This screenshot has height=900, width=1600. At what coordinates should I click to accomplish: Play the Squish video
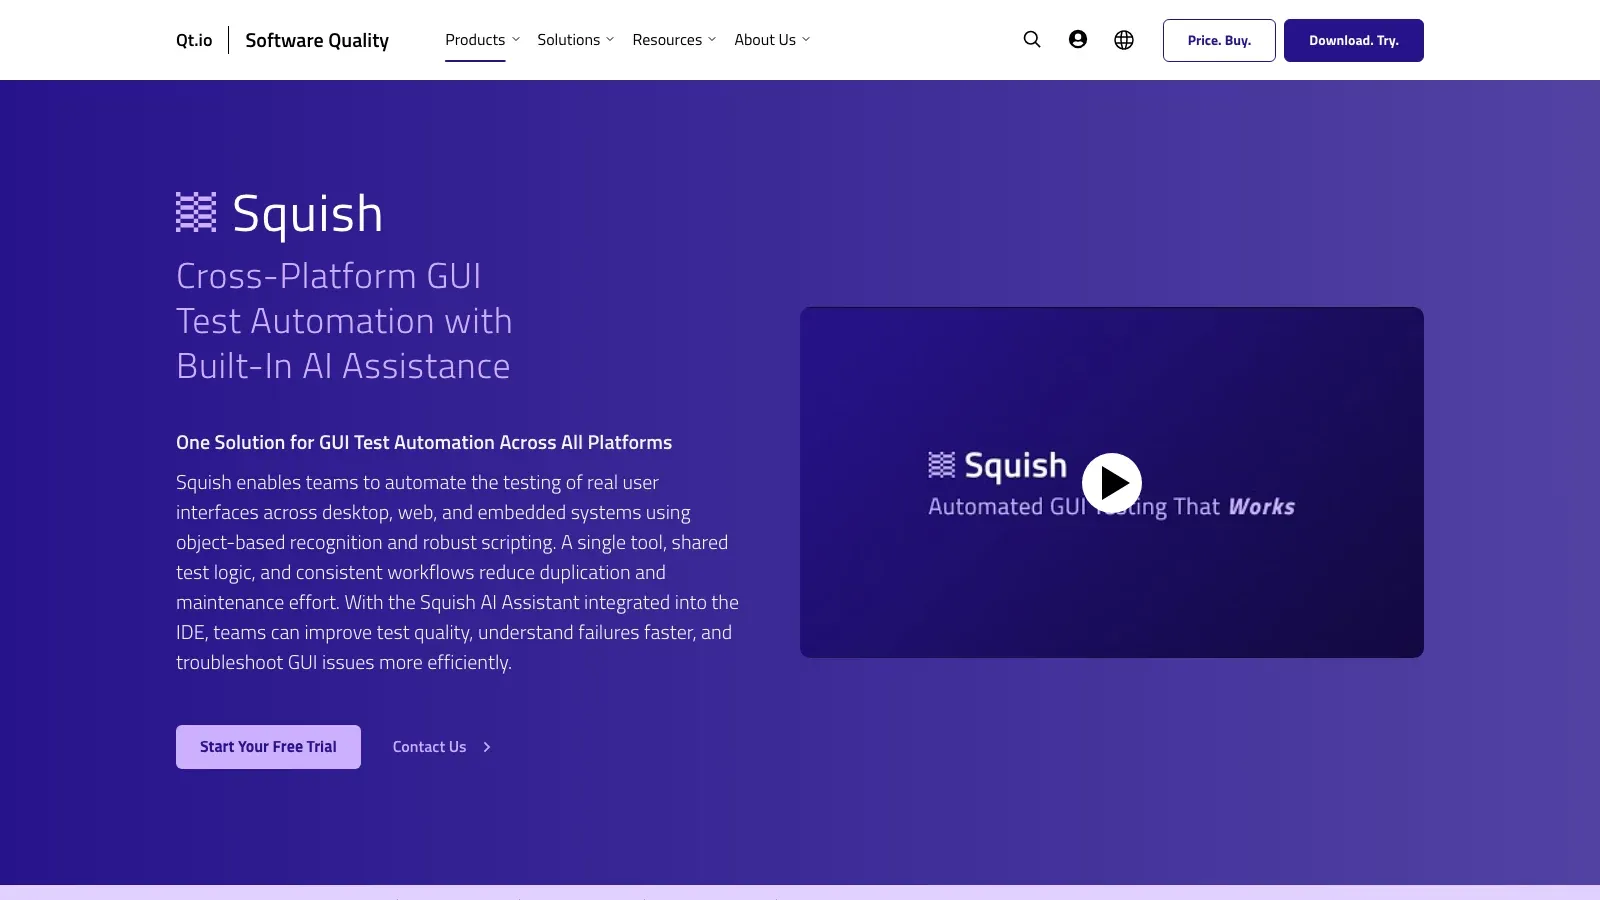[1112, 483]
